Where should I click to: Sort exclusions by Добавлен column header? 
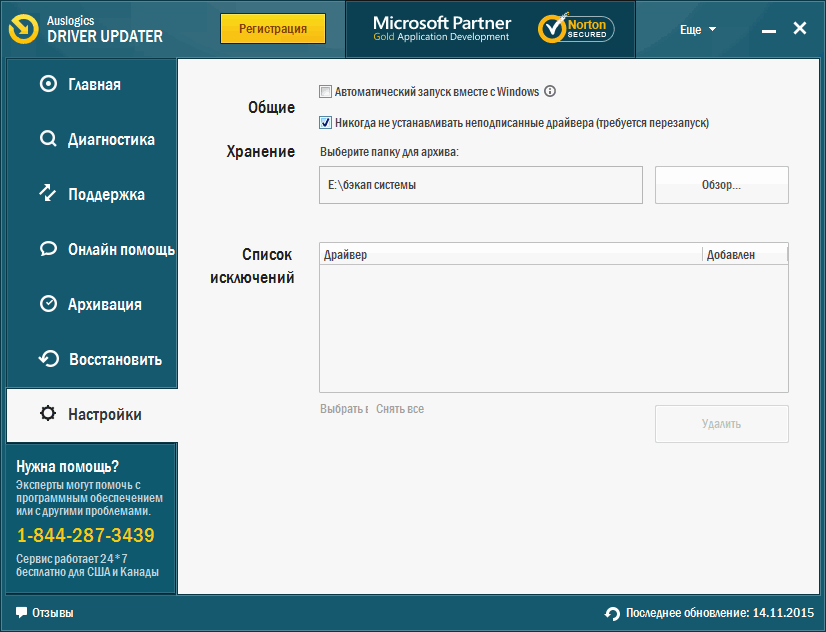pos(744,255)
